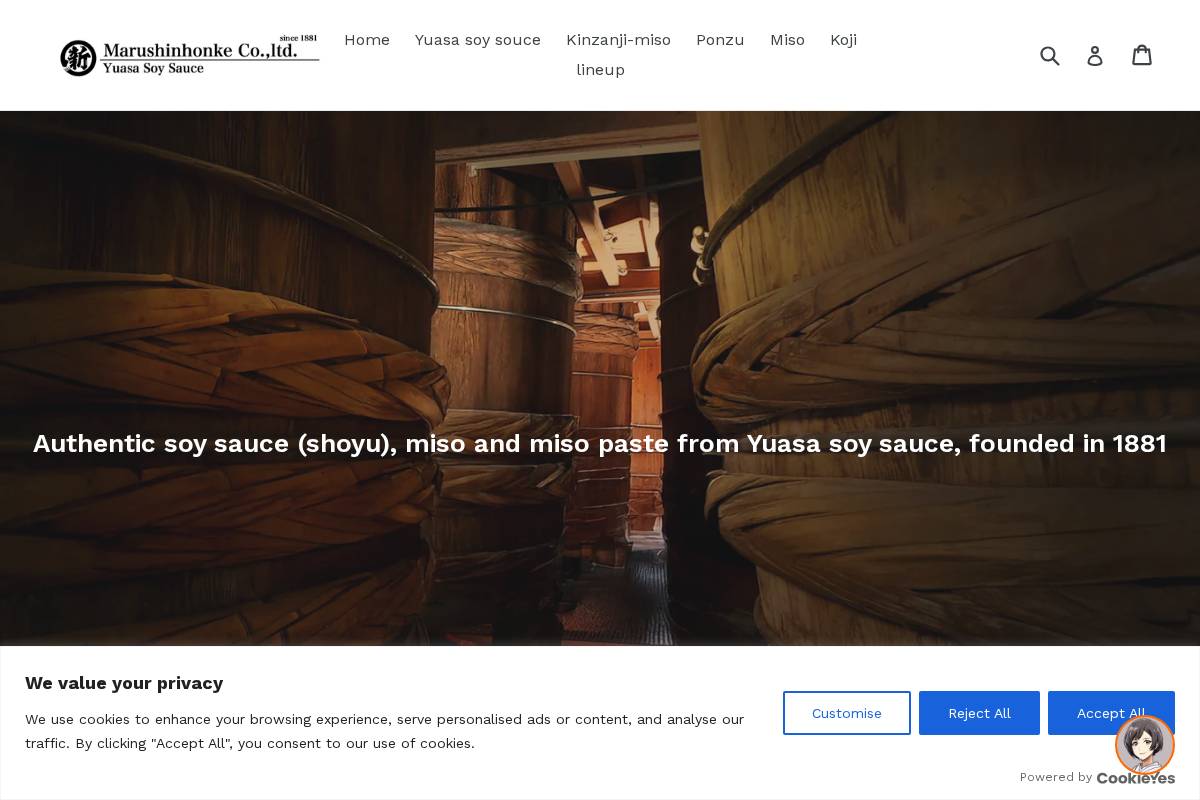Navigate to the Home menu item
This screenshot has height=800, width=1200.
tap(367, 40)
